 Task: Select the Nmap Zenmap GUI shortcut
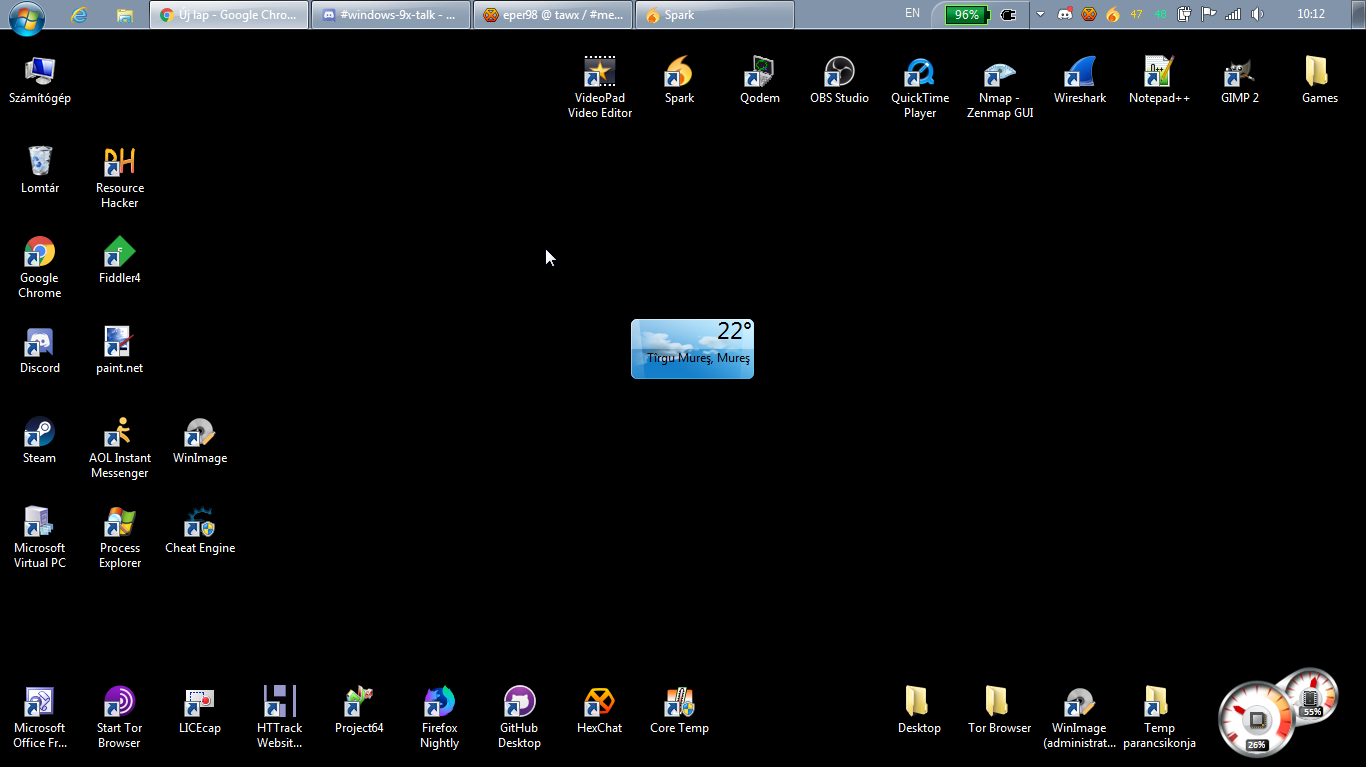click(1000, 87)
